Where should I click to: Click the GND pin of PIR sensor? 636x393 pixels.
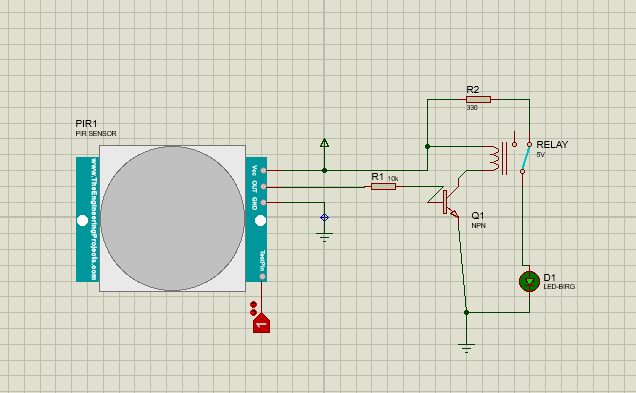(x=263, y=202)
